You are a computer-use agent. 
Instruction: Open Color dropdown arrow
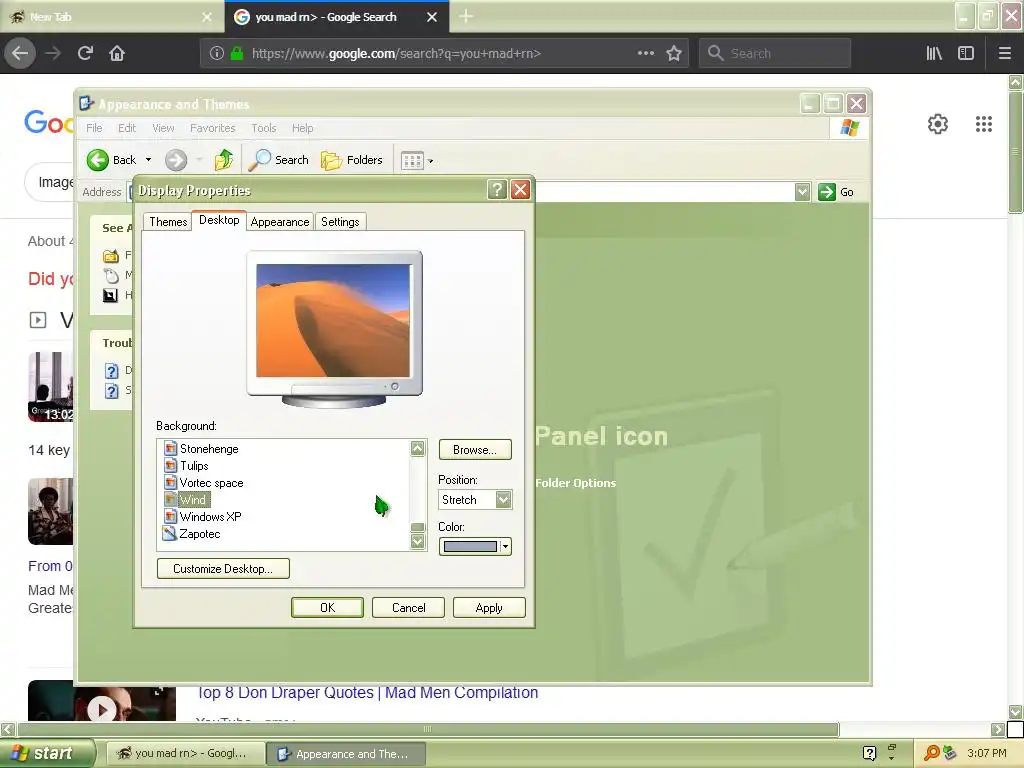coord(505,547)
